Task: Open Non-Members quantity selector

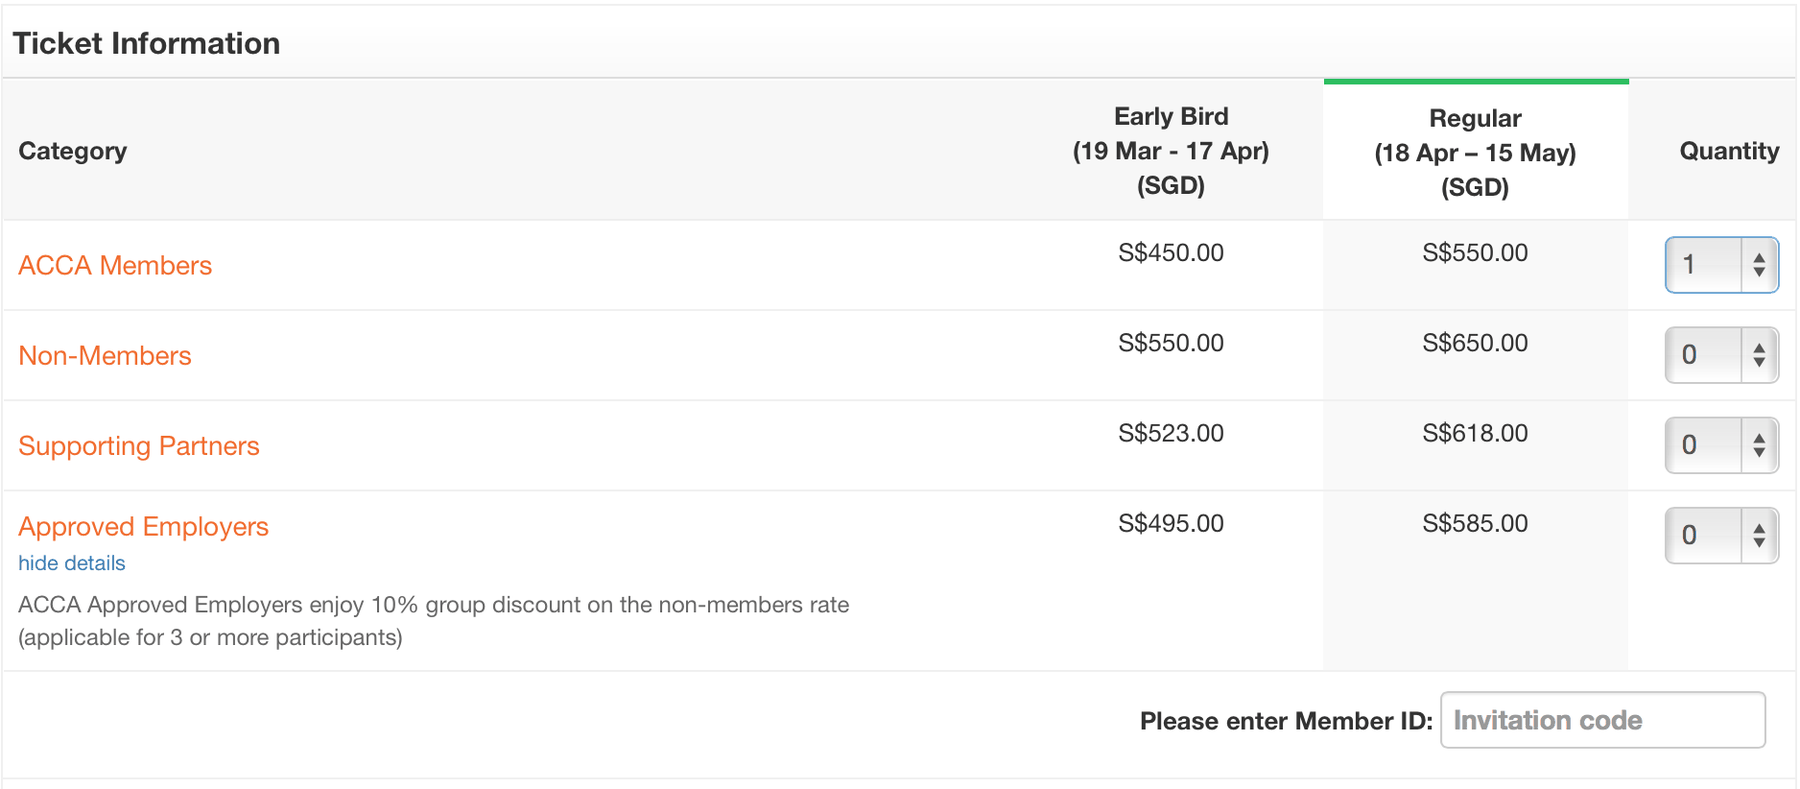Action: 1721,355
